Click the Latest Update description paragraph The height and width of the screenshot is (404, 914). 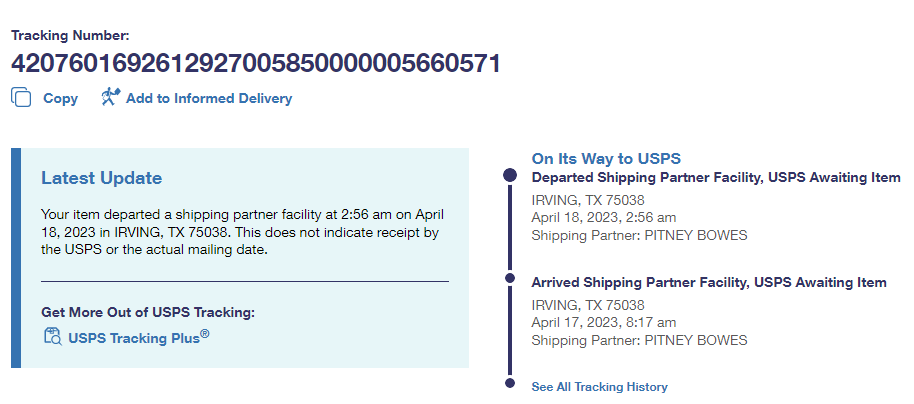pyautogui.click(x=240, y=232)
